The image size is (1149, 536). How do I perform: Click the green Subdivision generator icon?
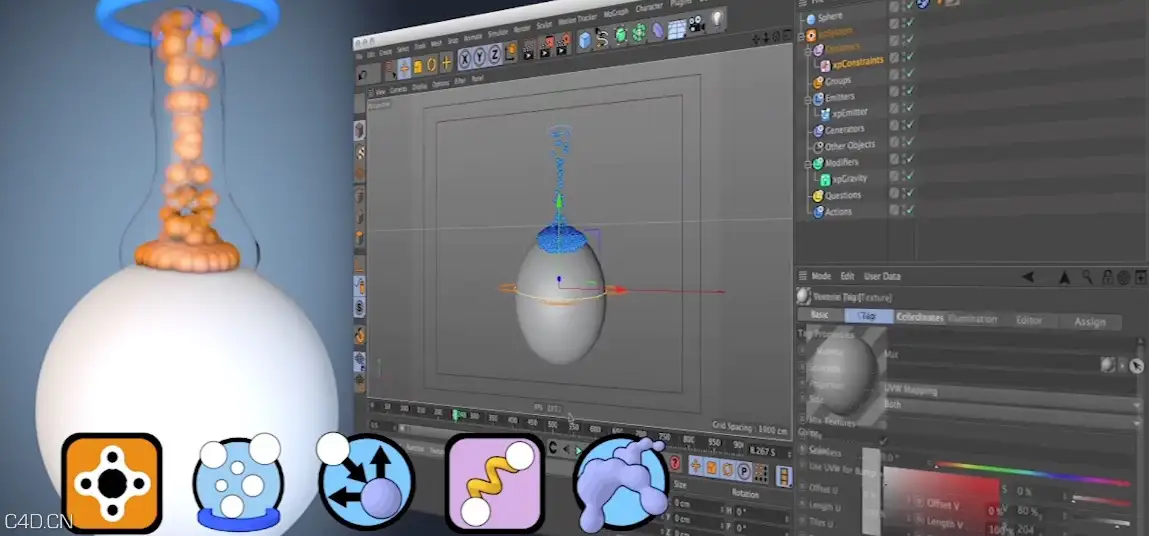(620, 35)
